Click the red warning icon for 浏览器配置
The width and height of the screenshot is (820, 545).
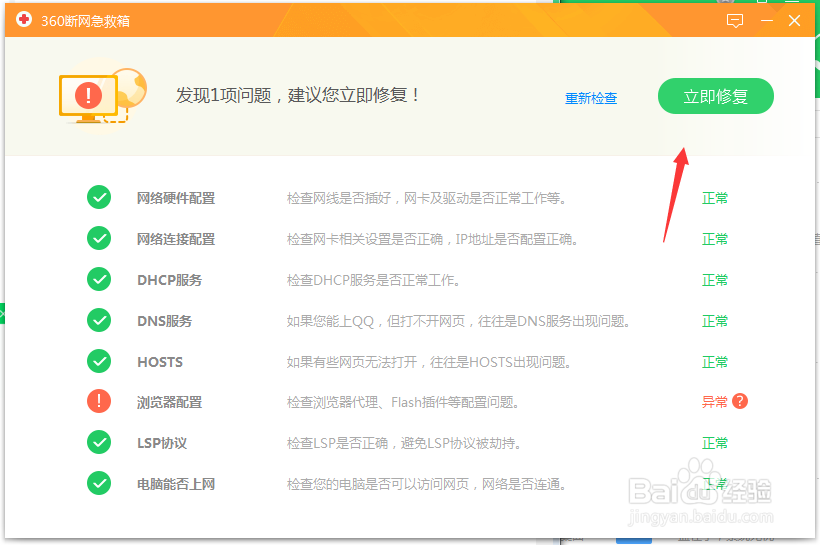pyautogui.click(x=99, y=402)
